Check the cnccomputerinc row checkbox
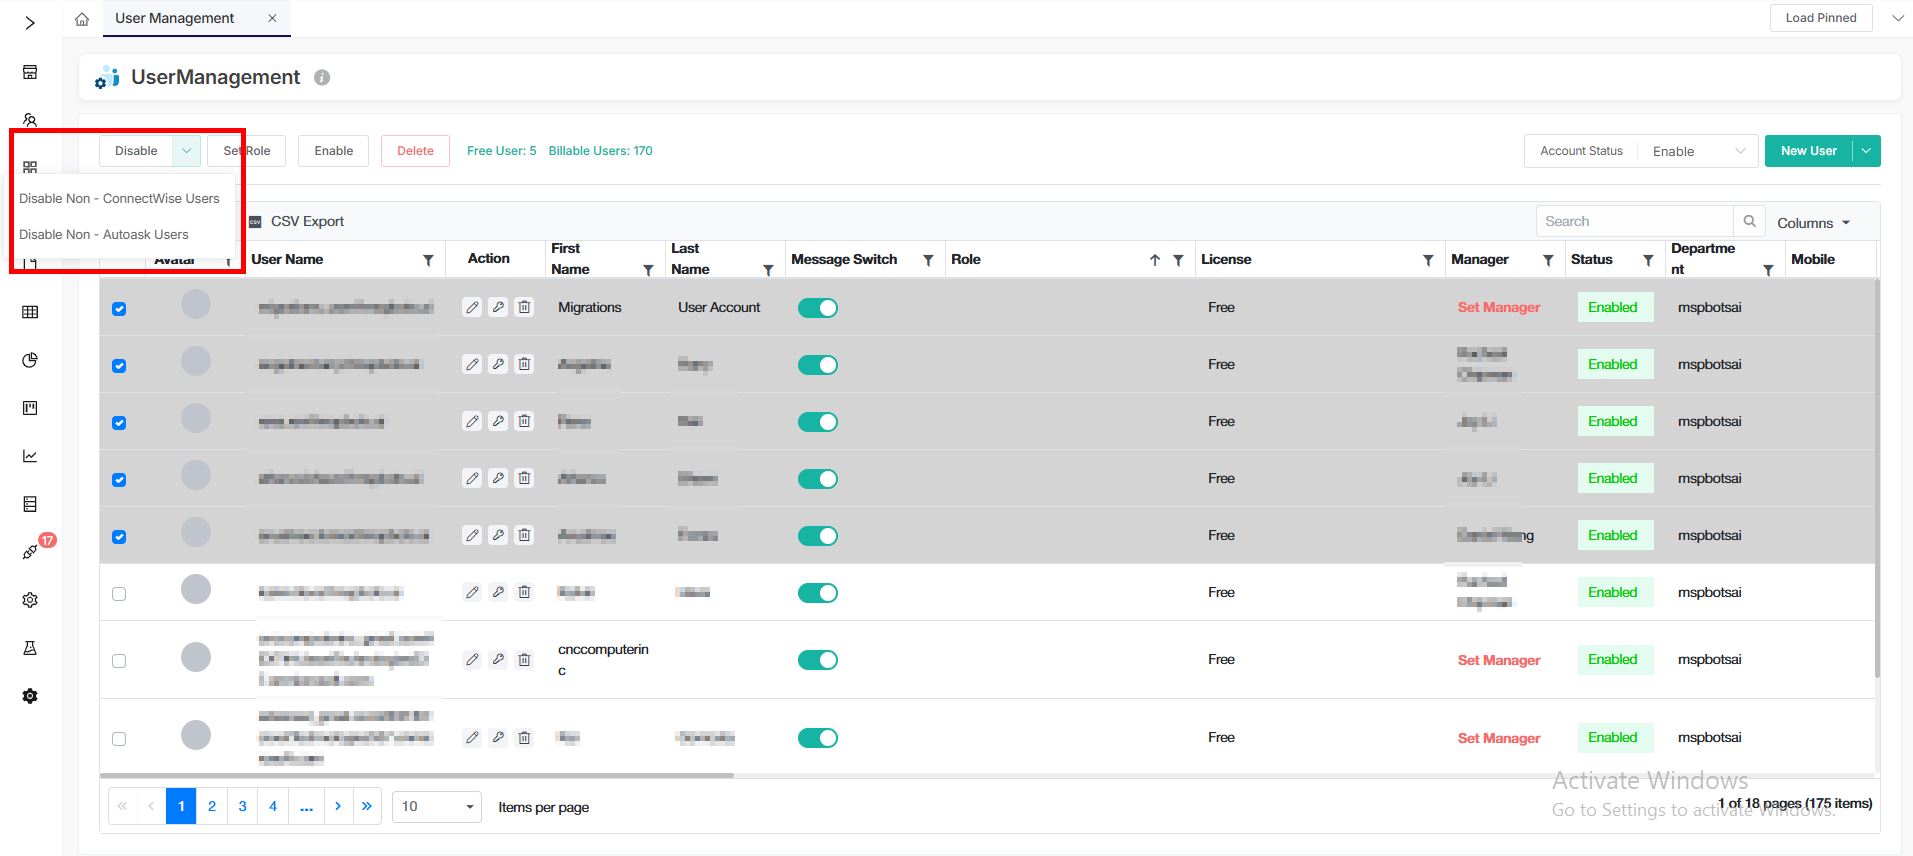The height and width of the screenshot is (856, 1913). [x=119, y=661]
